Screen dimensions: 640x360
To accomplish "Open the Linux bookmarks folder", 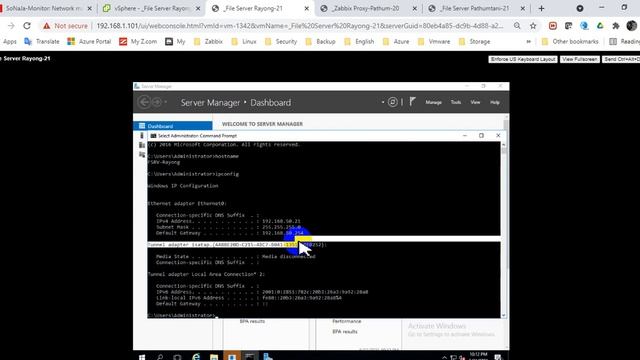I will pos(244,42).
